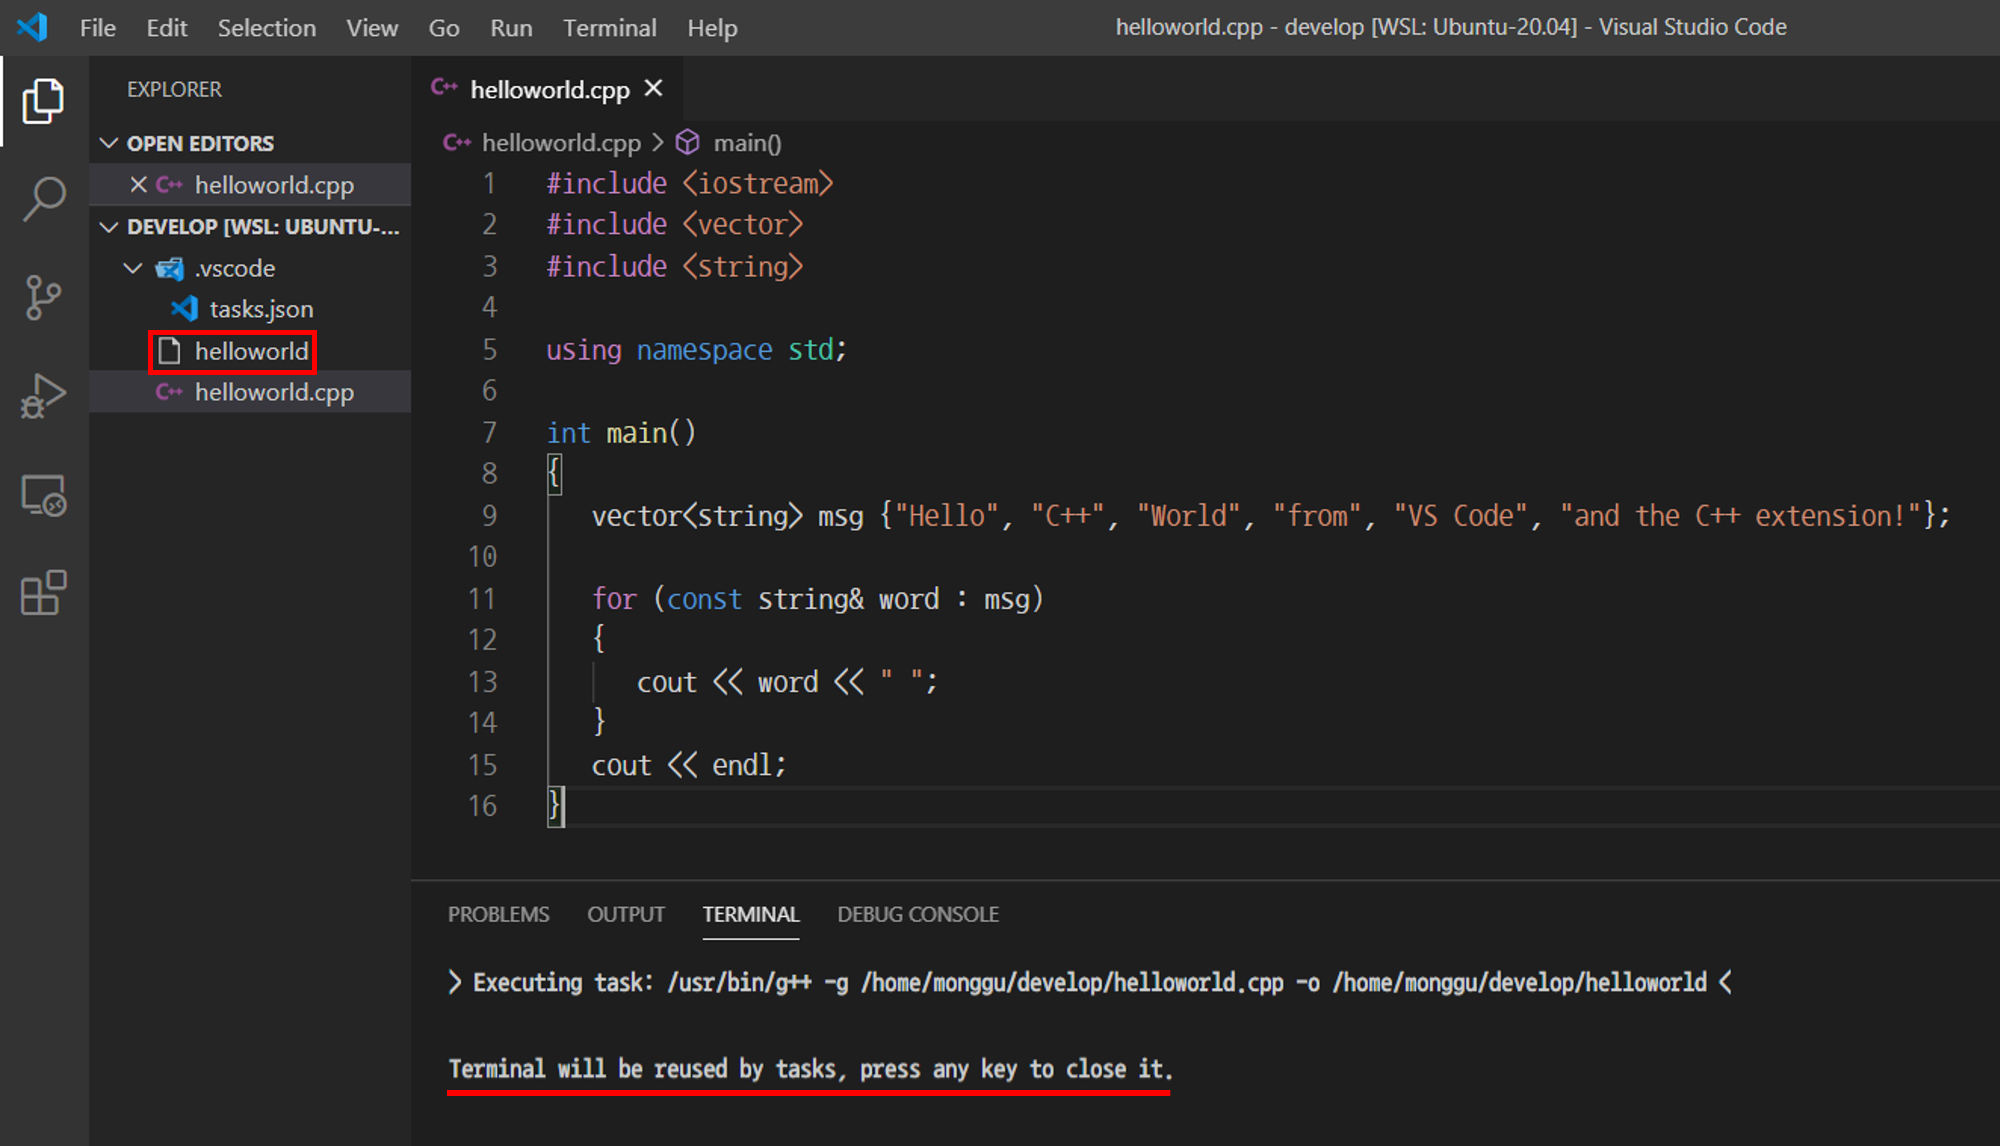Open the Run menu

(510, 28)
